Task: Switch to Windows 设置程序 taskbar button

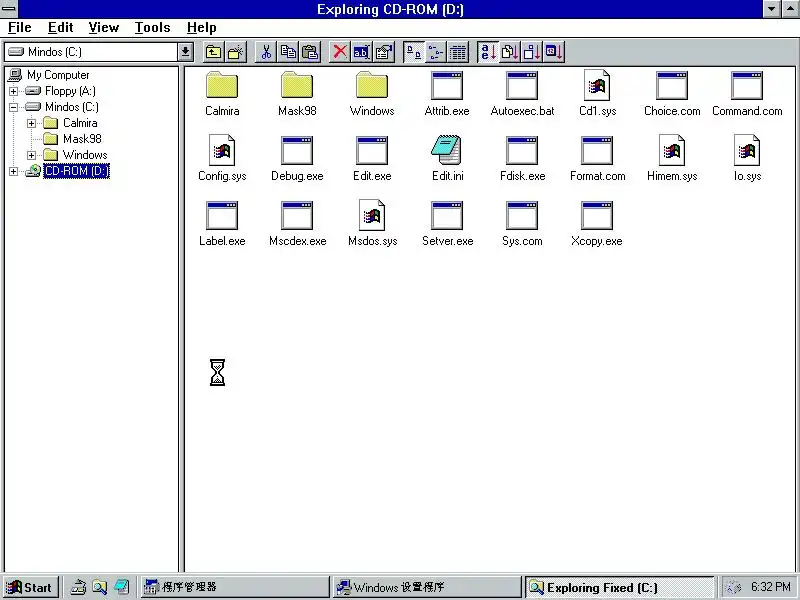Action: (x=427, y=587)
